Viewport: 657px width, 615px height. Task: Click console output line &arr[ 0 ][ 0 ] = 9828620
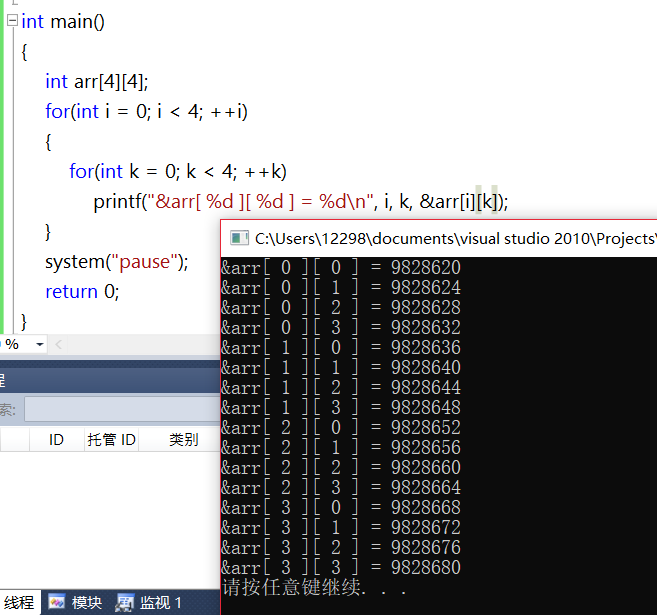click(341, 267)
